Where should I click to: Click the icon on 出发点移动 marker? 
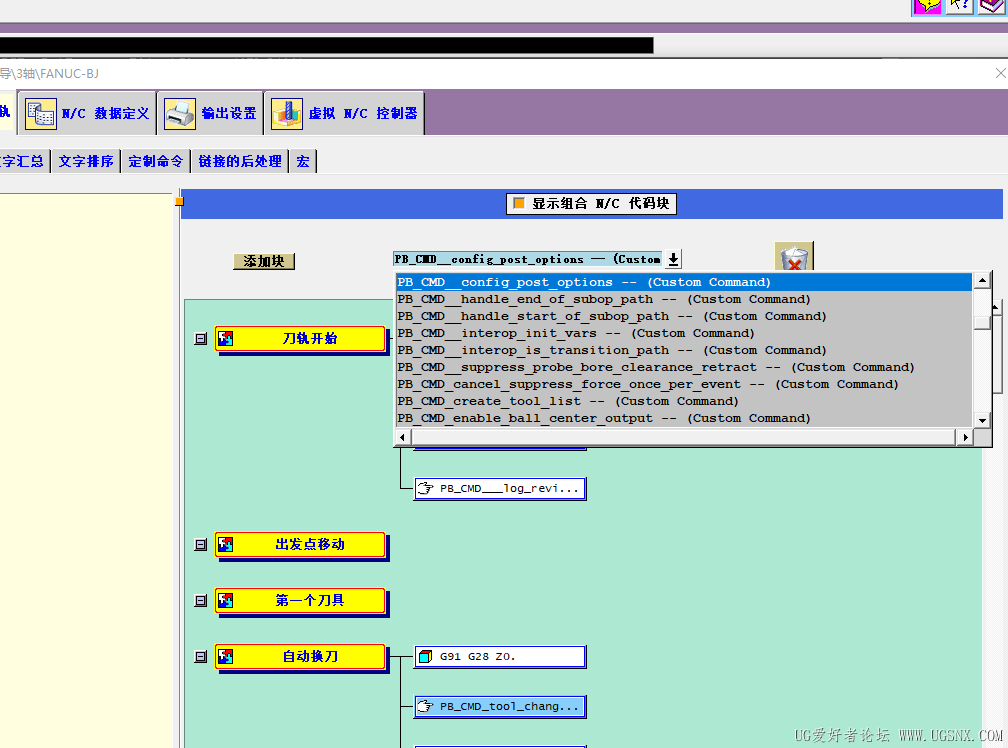(x=226, y=544)
